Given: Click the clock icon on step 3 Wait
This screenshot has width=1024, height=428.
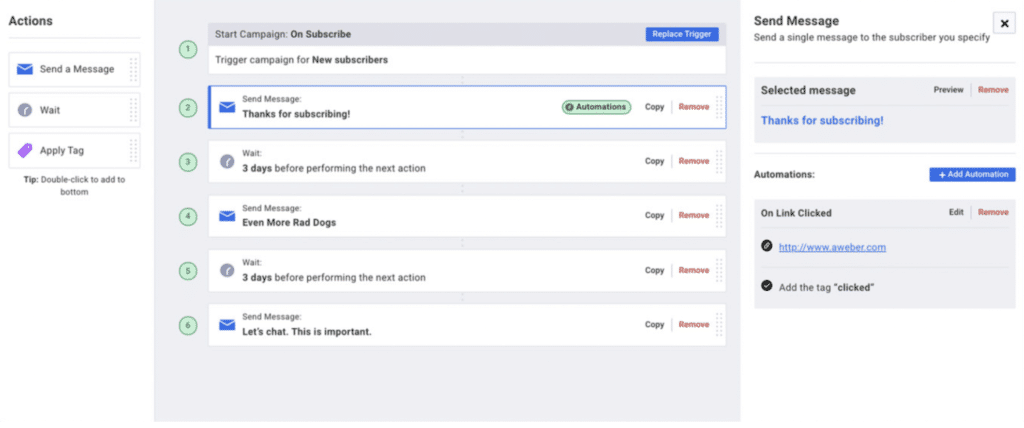Looking at the screenshot, I should [227, 161].
